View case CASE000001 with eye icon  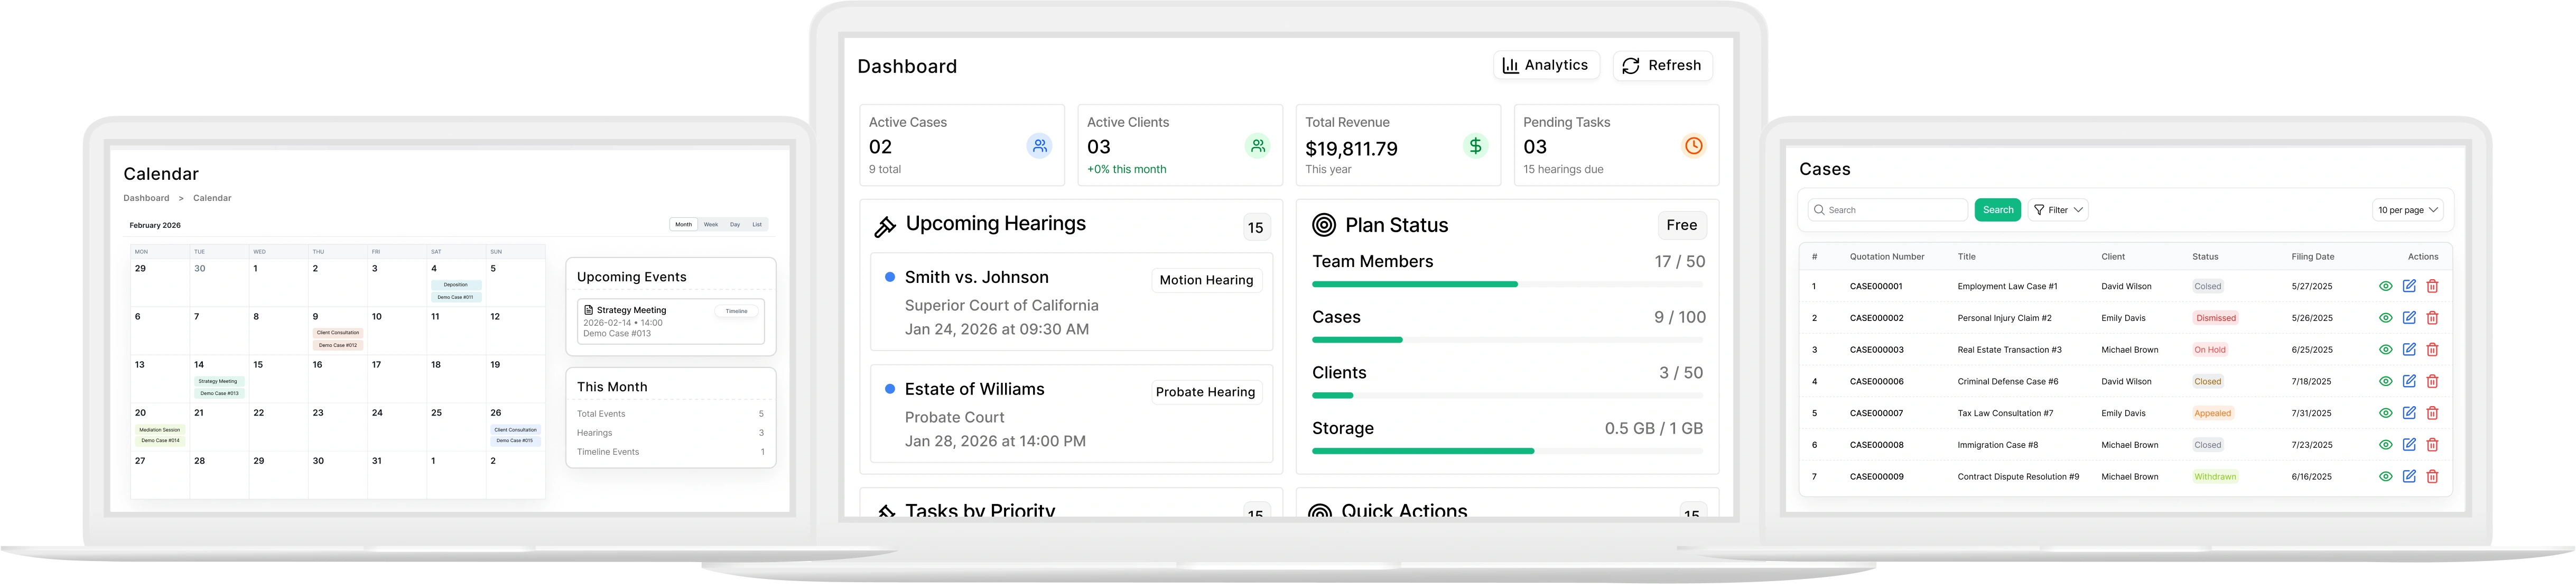tap(2385, 286)
